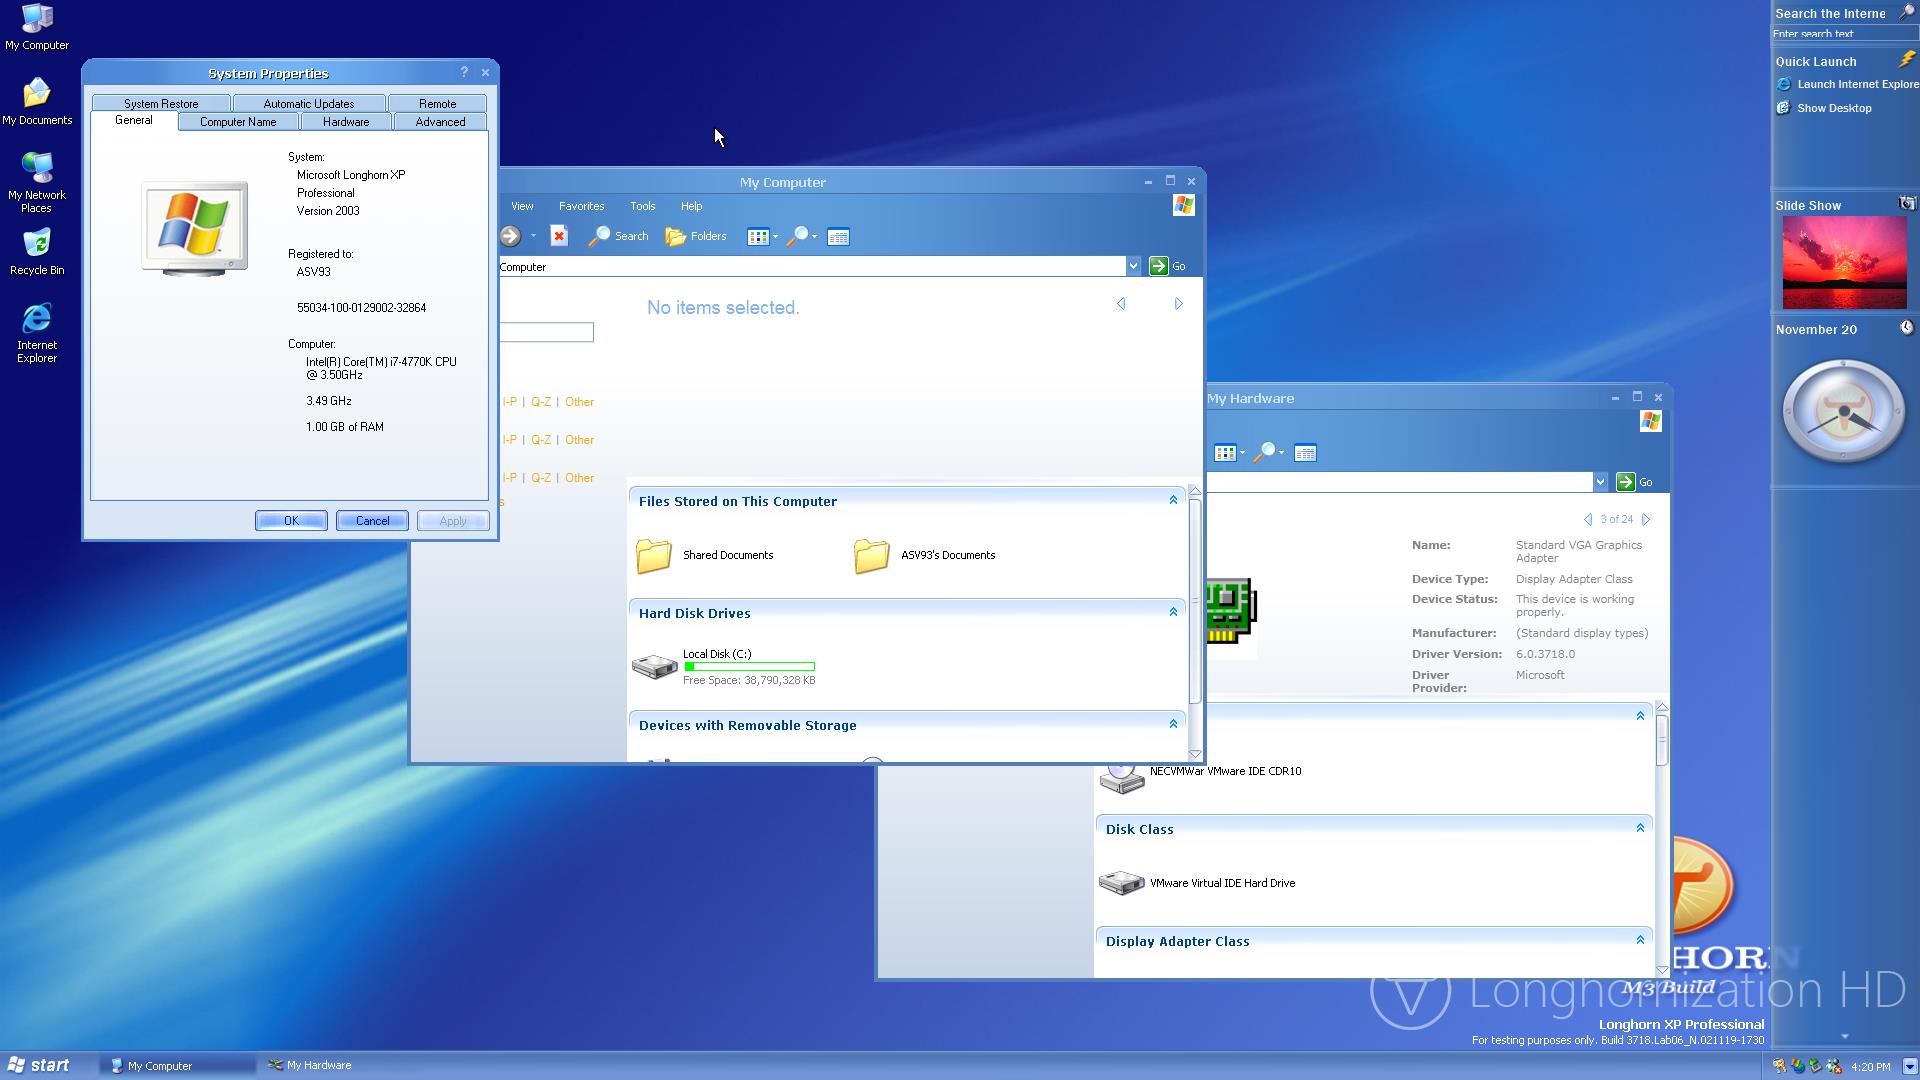The width and height of the screenshot is (1920, 1080).
Task: Collapse the Hard Disk Drives section
Action: [x=1173, y=612]
